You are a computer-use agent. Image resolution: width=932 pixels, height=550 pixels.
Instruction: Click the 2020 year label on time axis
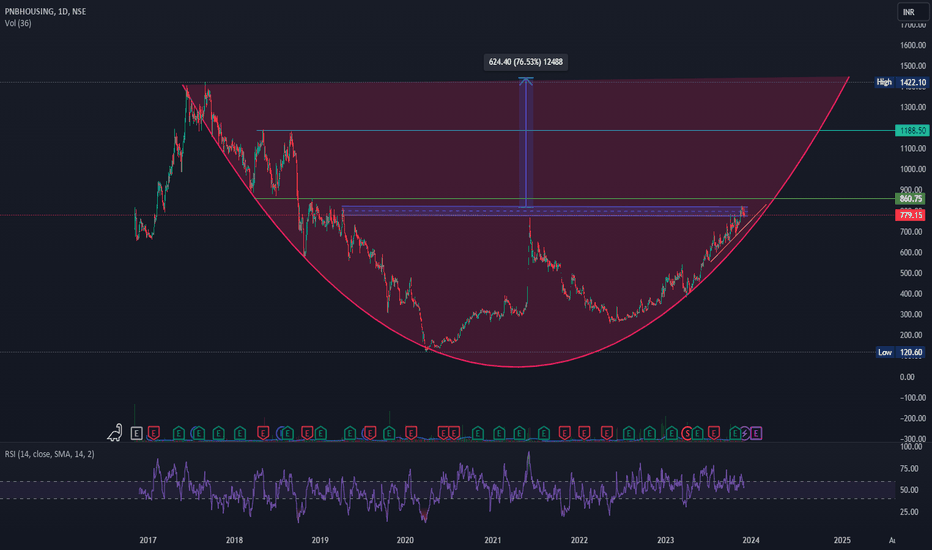(405, 540)
